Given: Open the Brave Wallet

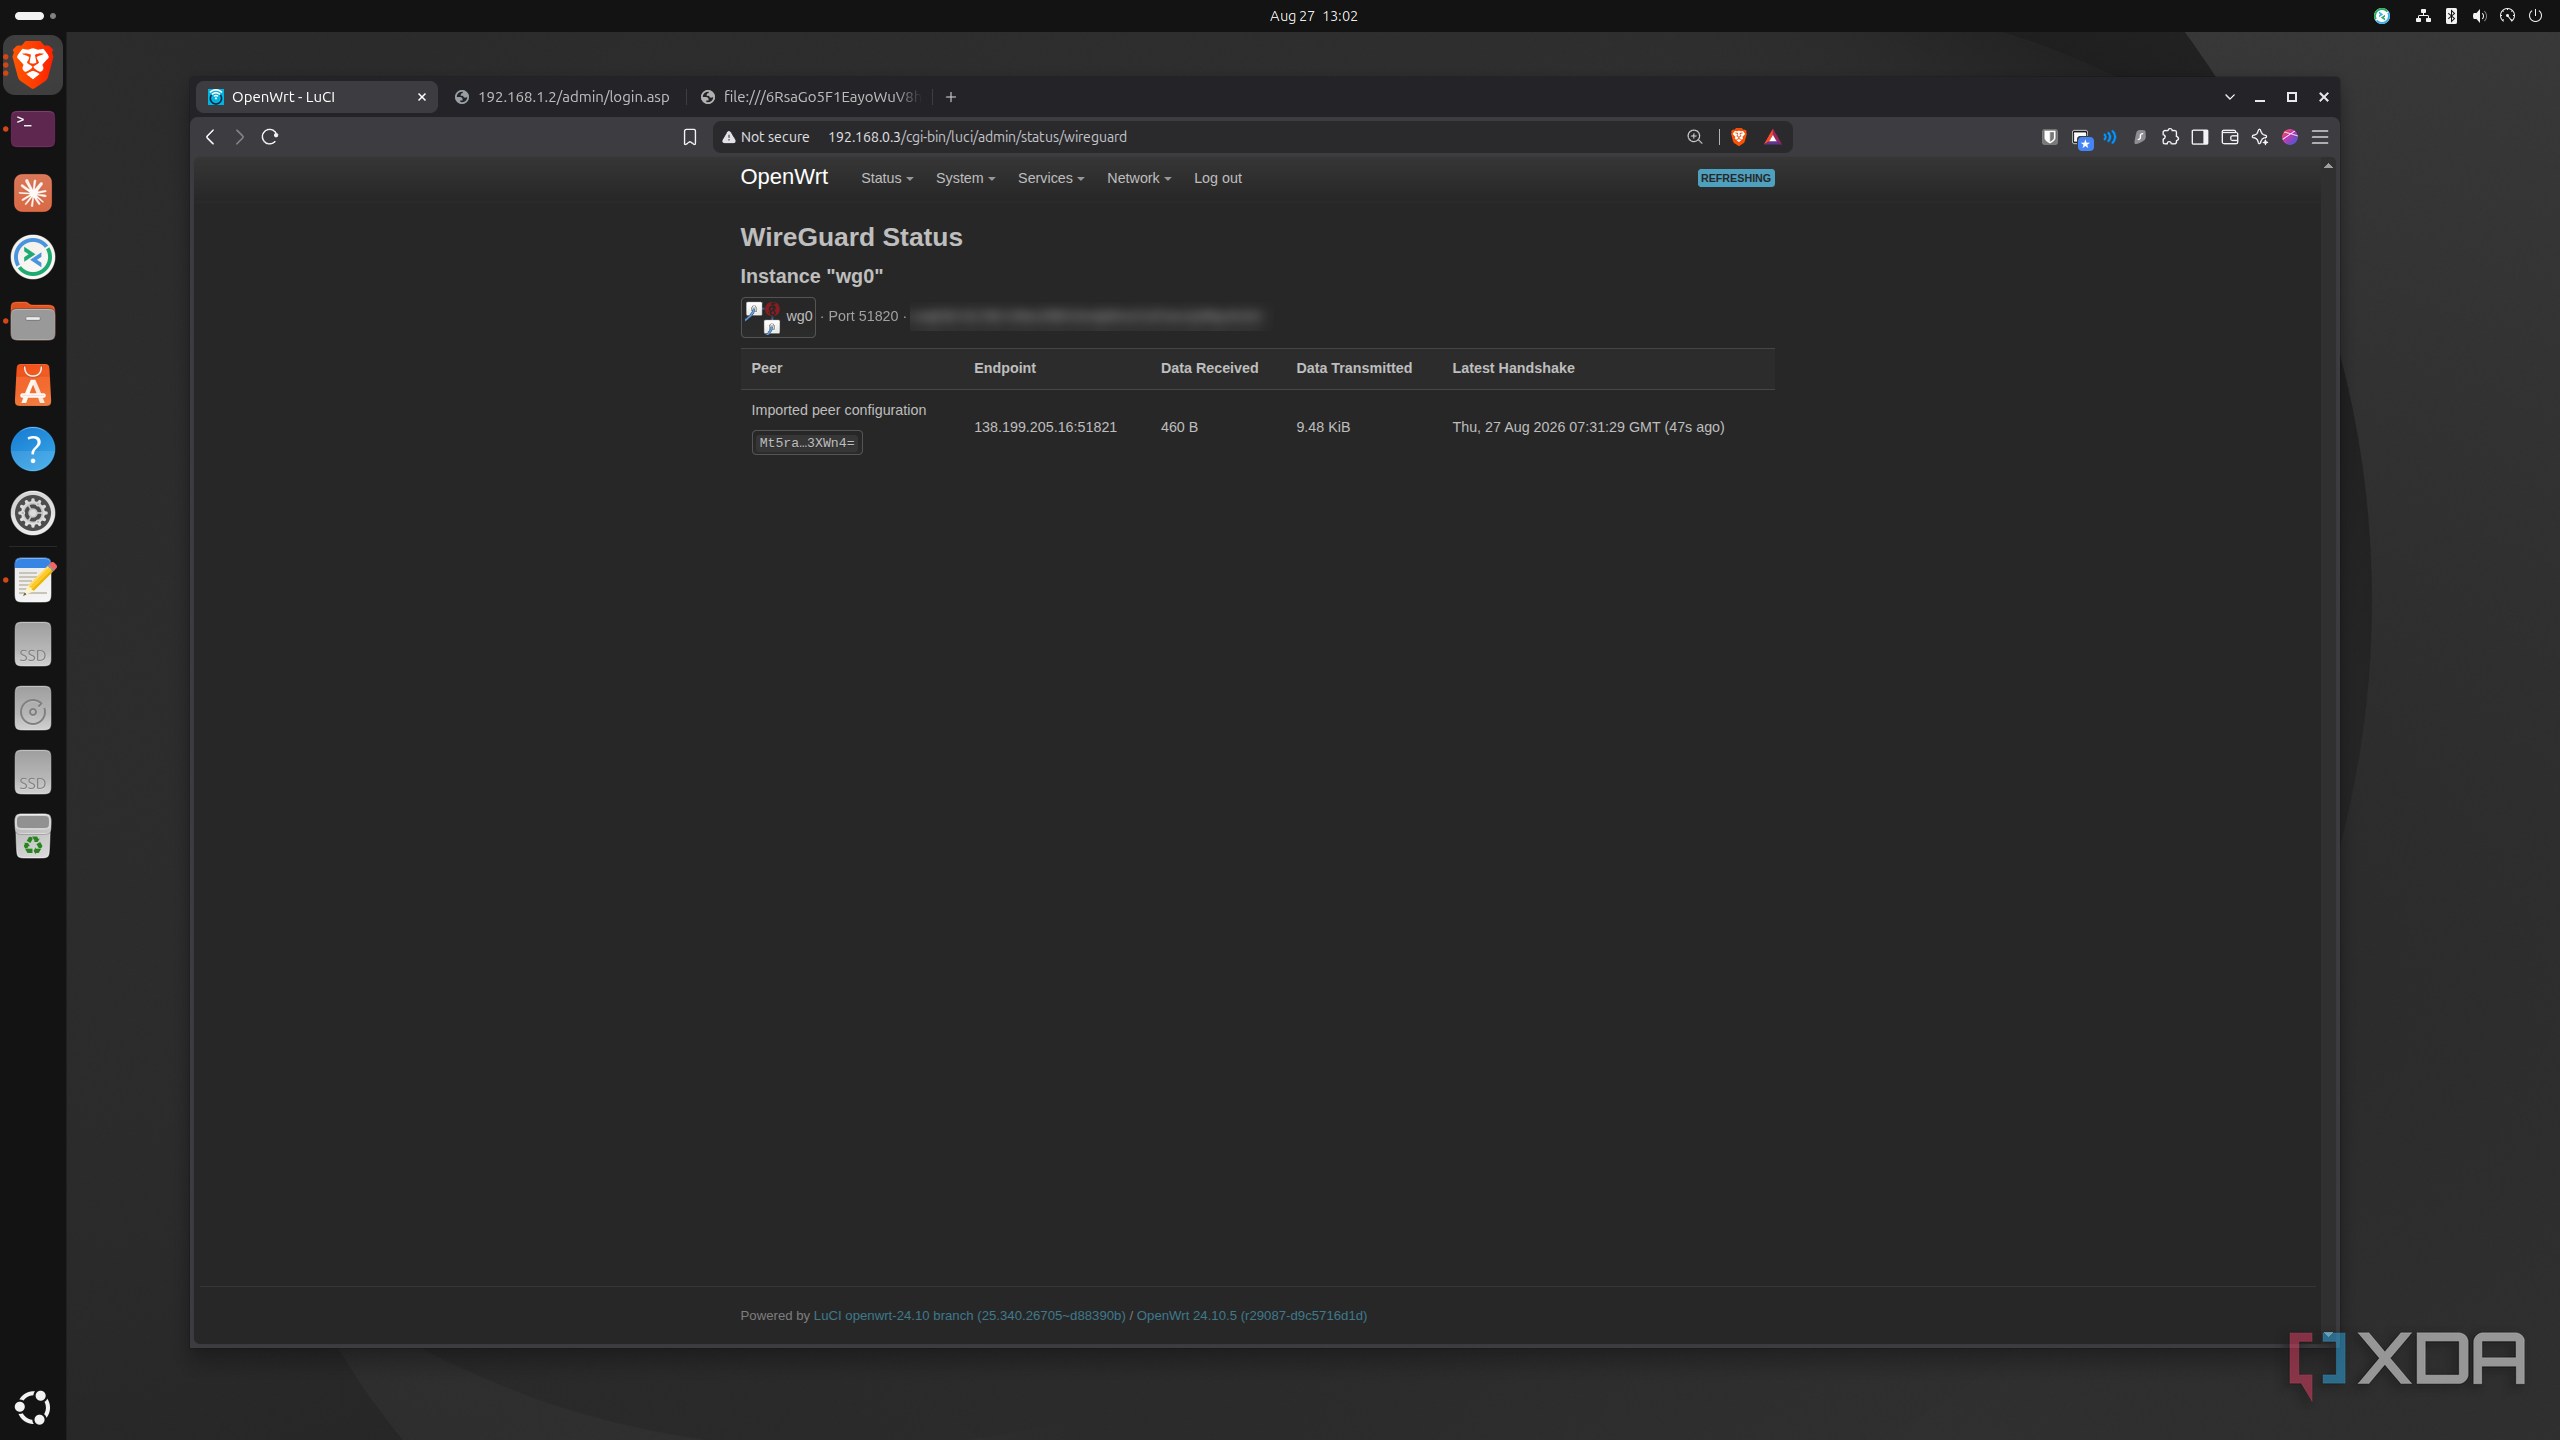Looking at the screenshot, I should pyautogui.click(x=2230, y=137).
